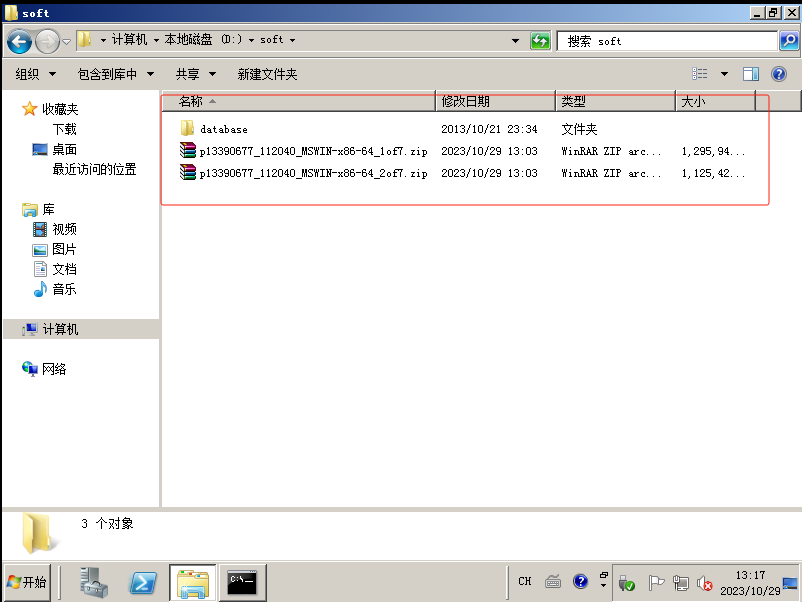The image size is (802, 602).
Task: Open the 开始 Start button
Action: (27, 582)
